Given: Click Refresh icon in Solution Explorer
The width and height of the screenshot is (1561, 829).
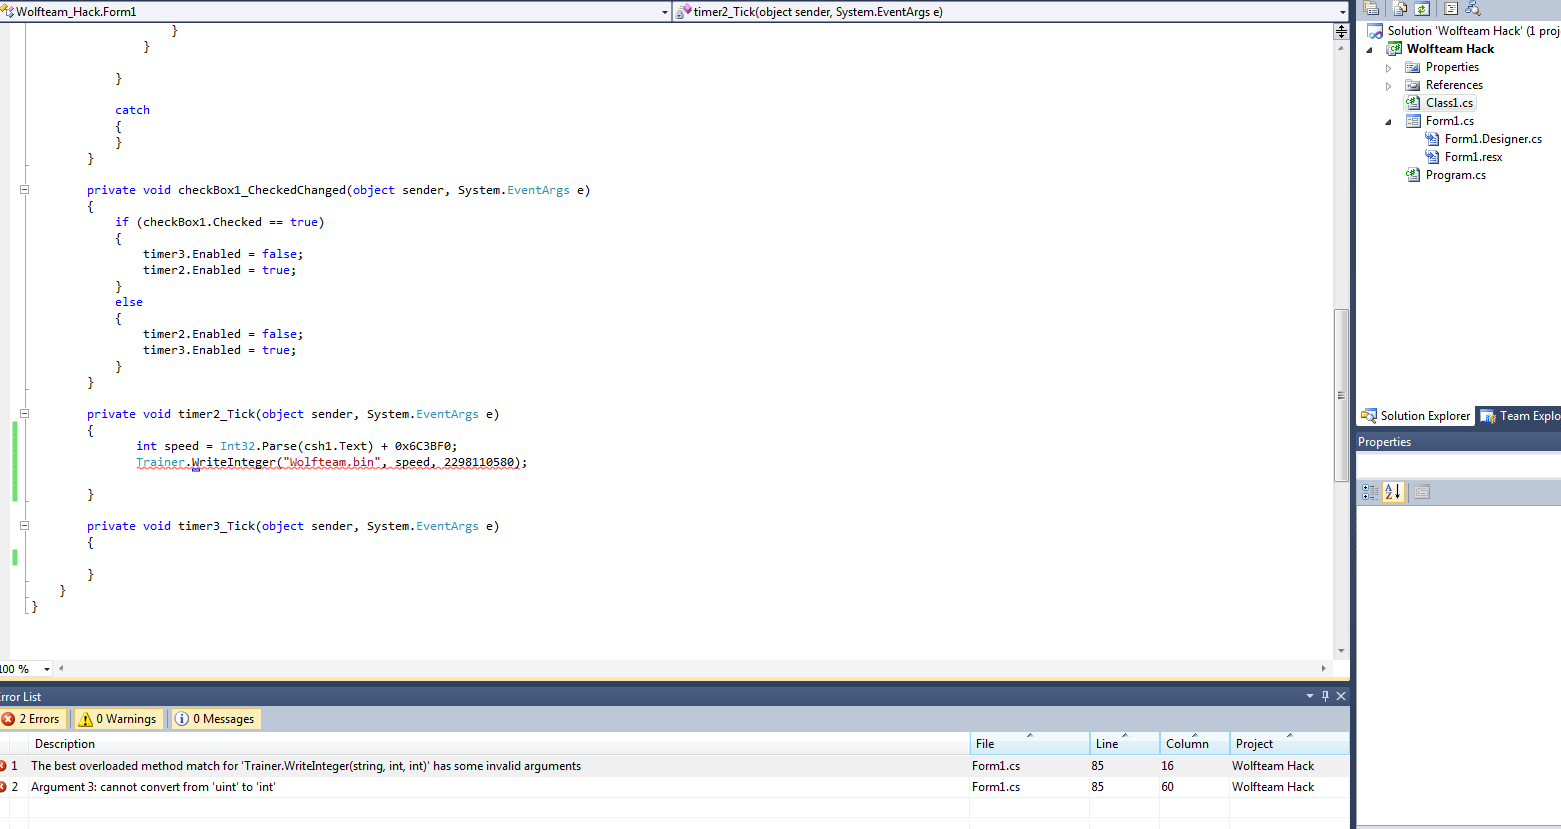Looking at the screenshot, I should (1421, 8).
